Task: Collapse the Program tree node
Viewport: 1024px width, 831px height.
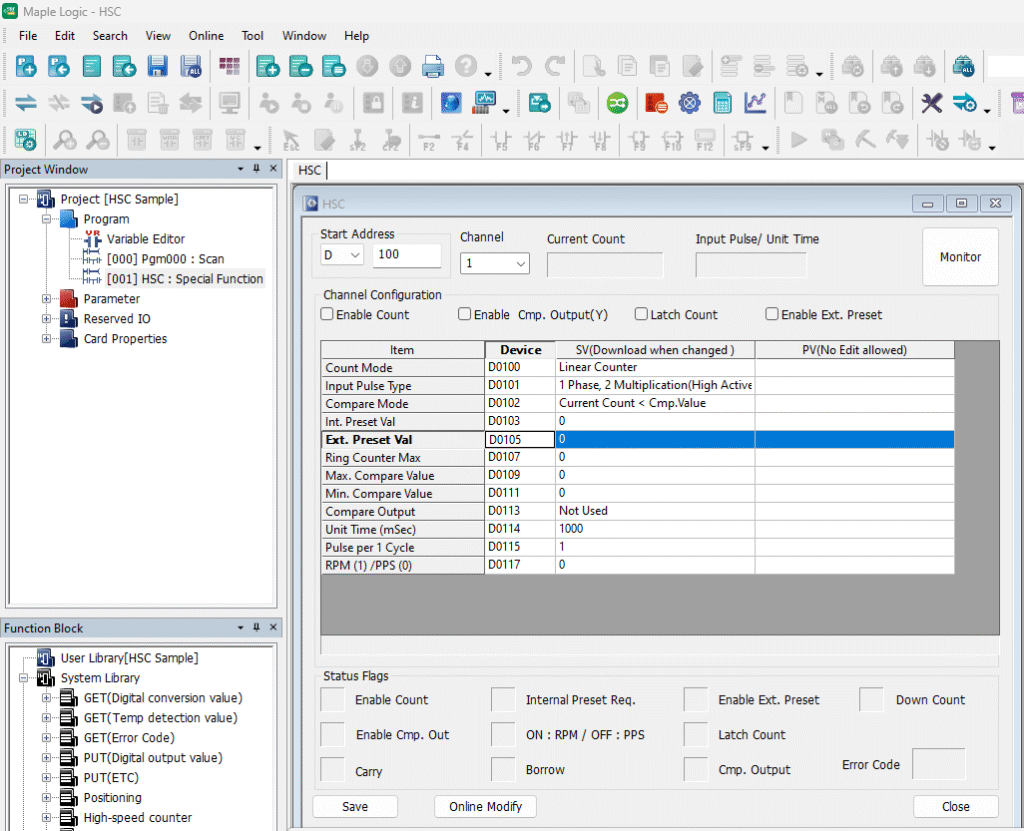Action: click(46, 219)
